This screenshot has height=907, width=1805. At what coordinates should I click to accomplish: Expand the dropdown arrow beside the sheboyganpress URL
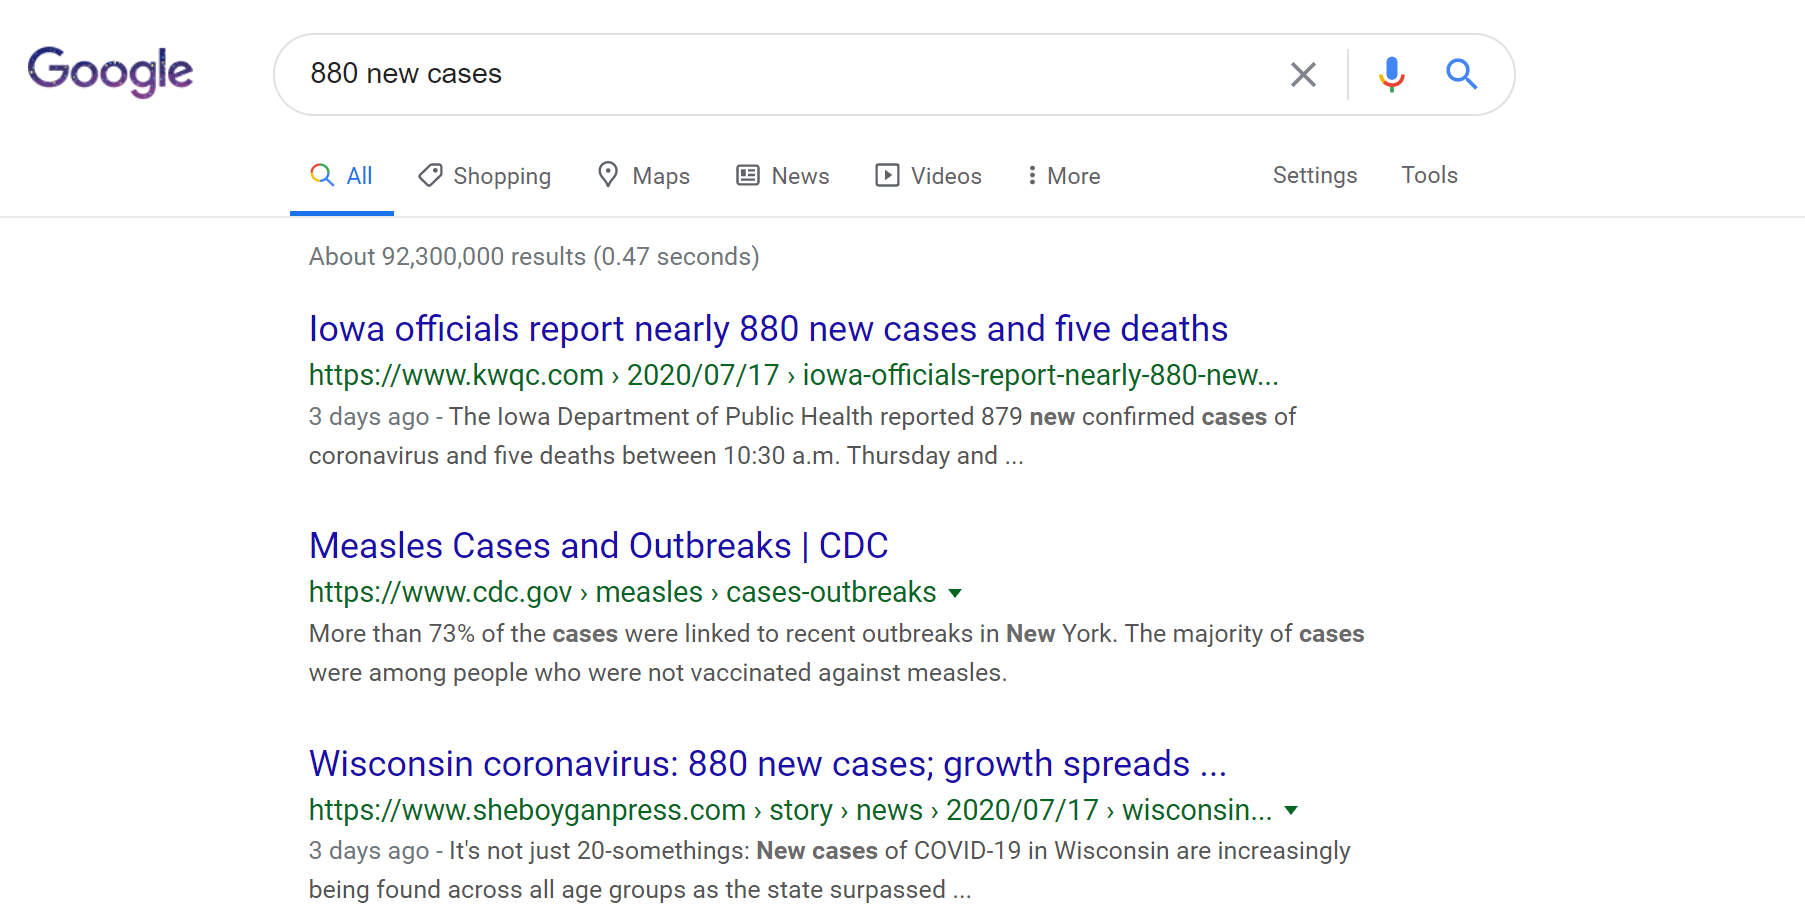click(1291, 810)
